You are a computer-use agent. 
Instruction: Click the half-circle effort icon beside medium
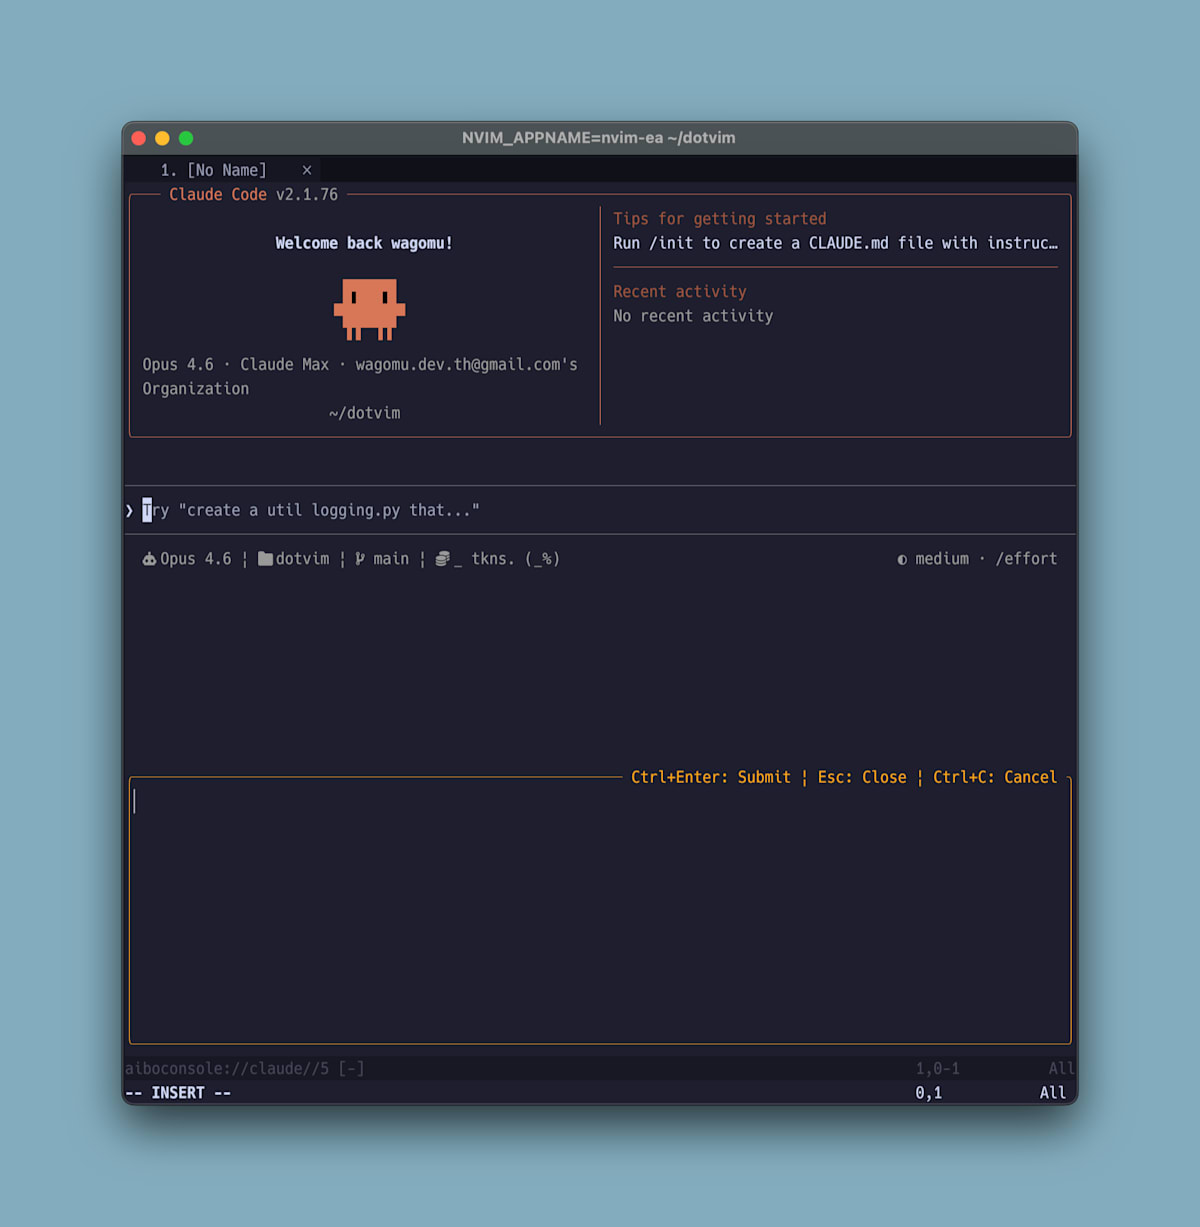902,560
